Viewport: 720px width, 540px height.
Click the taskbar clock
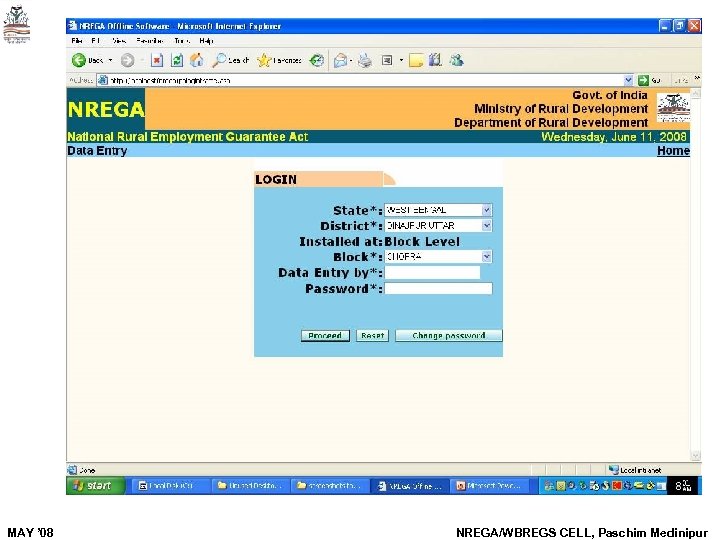(683, 485)
